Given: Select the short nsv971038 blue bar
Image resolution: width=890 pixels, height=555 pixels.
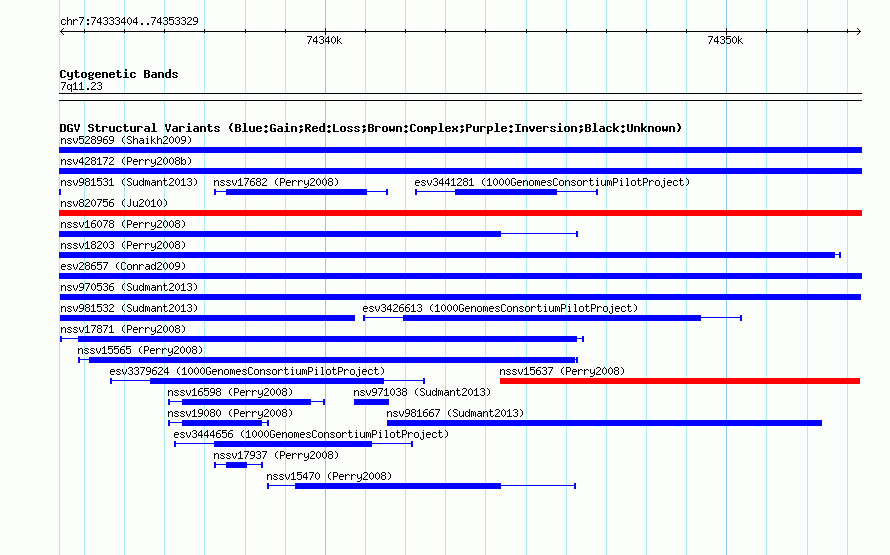Looking at the screenshot, I should tap(371, 402).
